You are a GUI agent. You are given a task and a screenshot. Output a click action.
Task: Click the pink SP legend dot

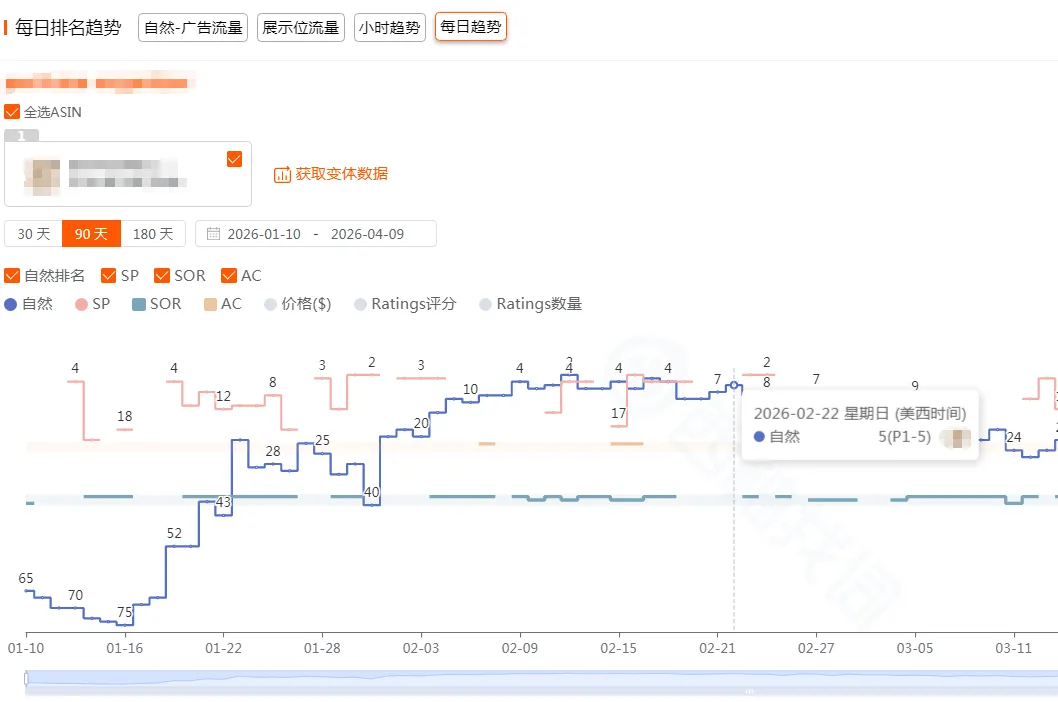click(82, 304)
